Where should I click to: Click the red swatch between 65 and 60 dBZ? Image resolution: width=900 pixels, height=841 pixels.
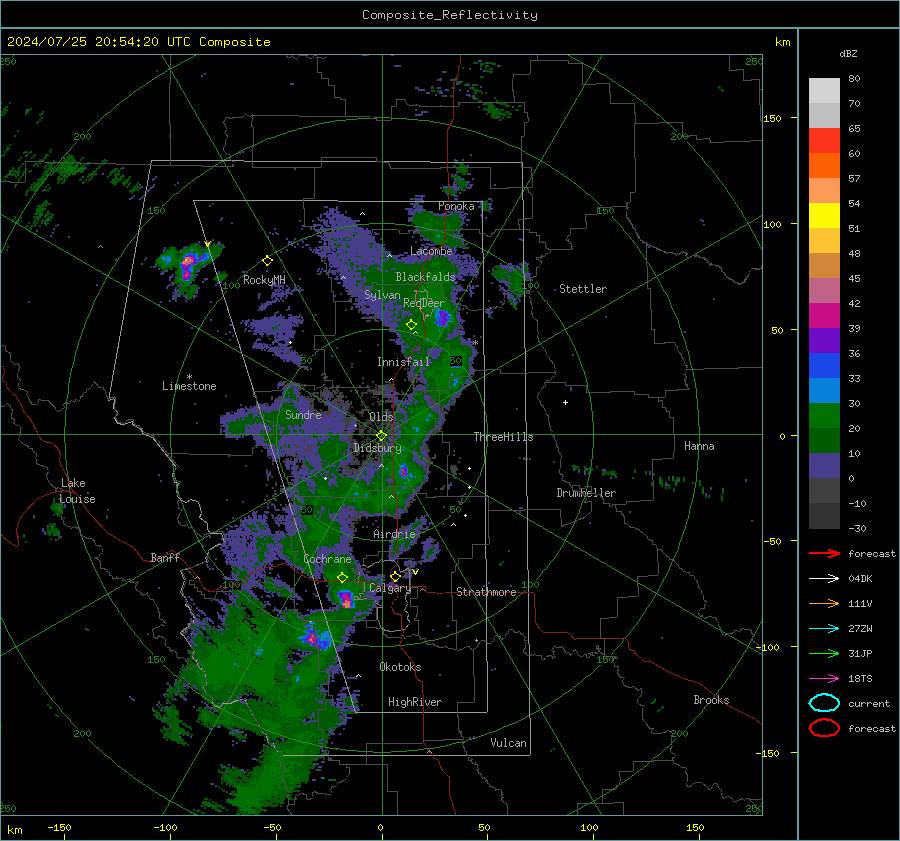click(824, 141)
